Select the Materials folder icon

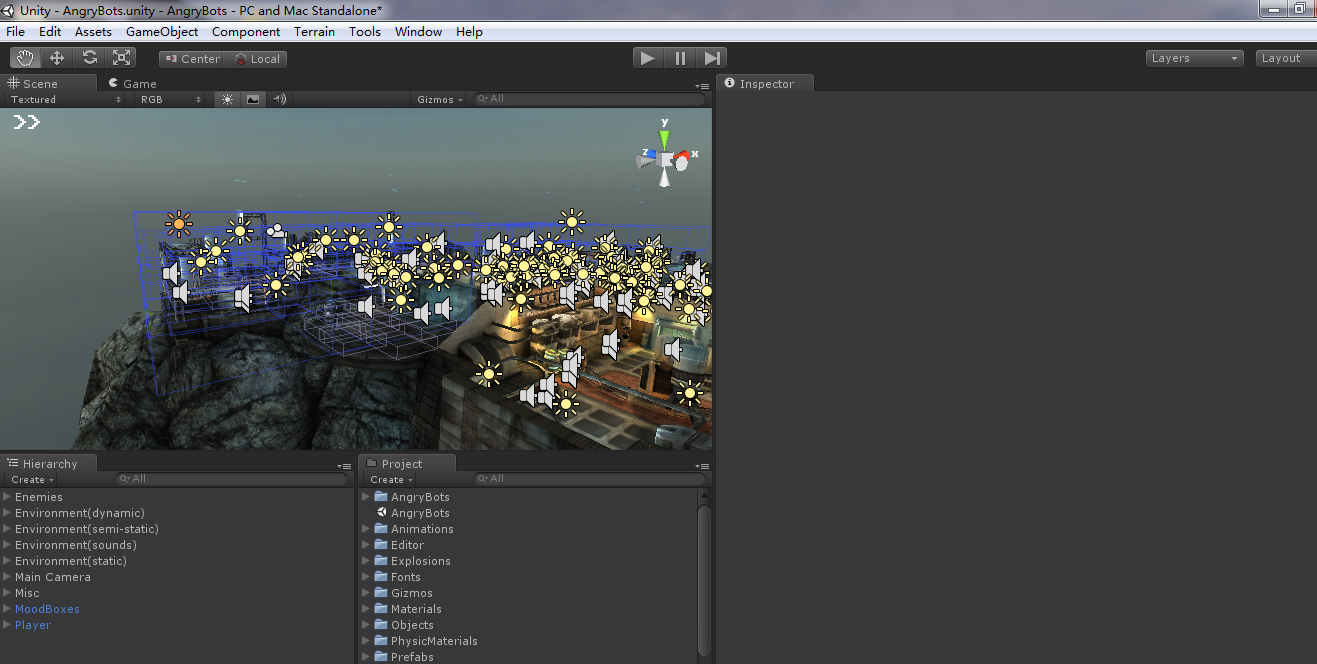click(381, 609)
